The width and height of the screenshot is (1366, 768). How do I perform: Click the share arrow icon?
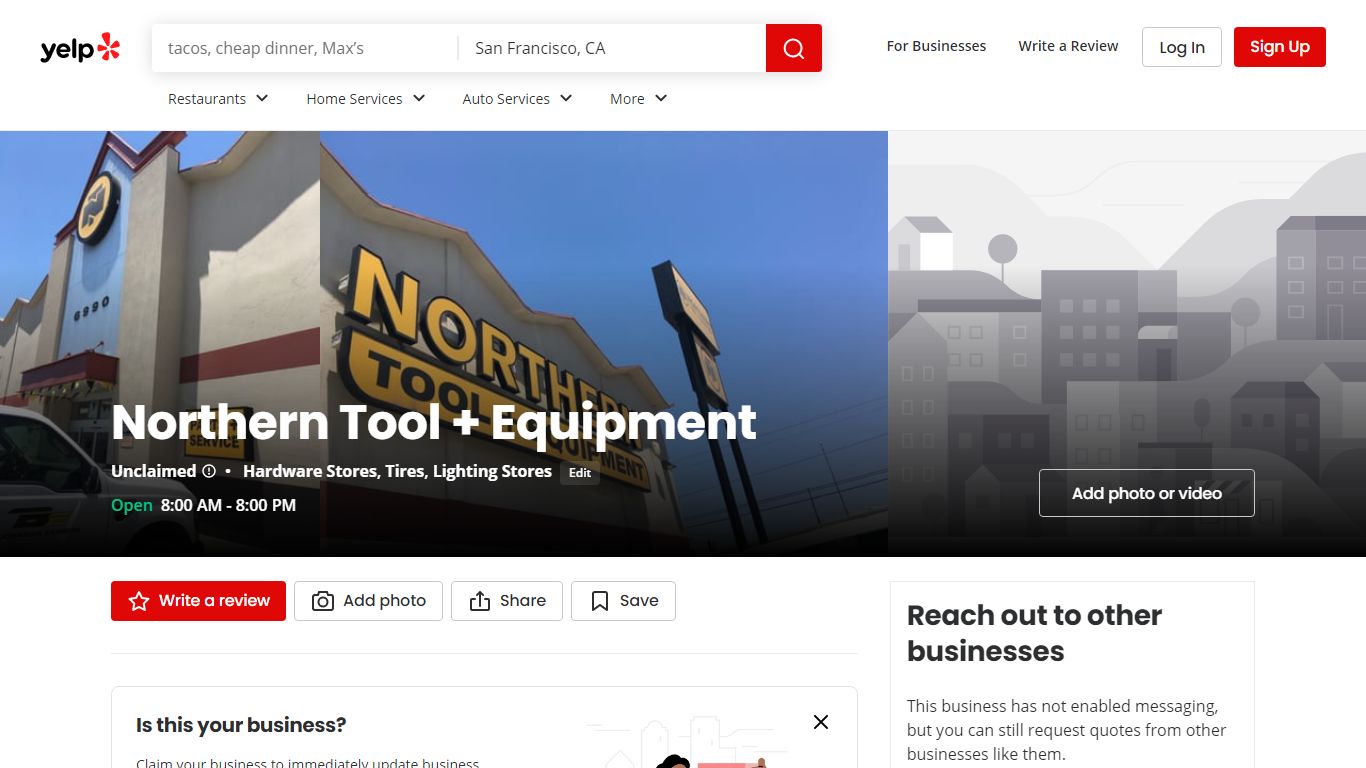coord(480,601)
